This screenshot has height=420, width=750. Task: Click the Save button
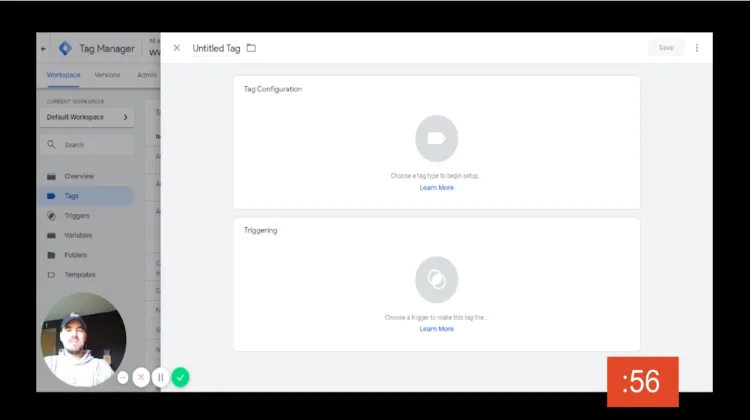(666, 48)
